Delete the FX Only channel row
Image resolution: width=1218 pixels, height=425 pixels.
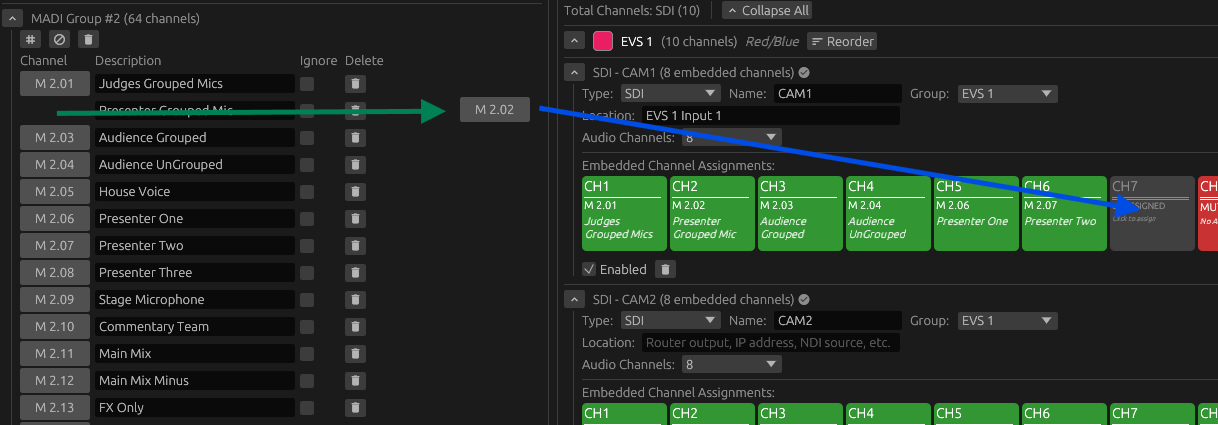click(355, 407)
